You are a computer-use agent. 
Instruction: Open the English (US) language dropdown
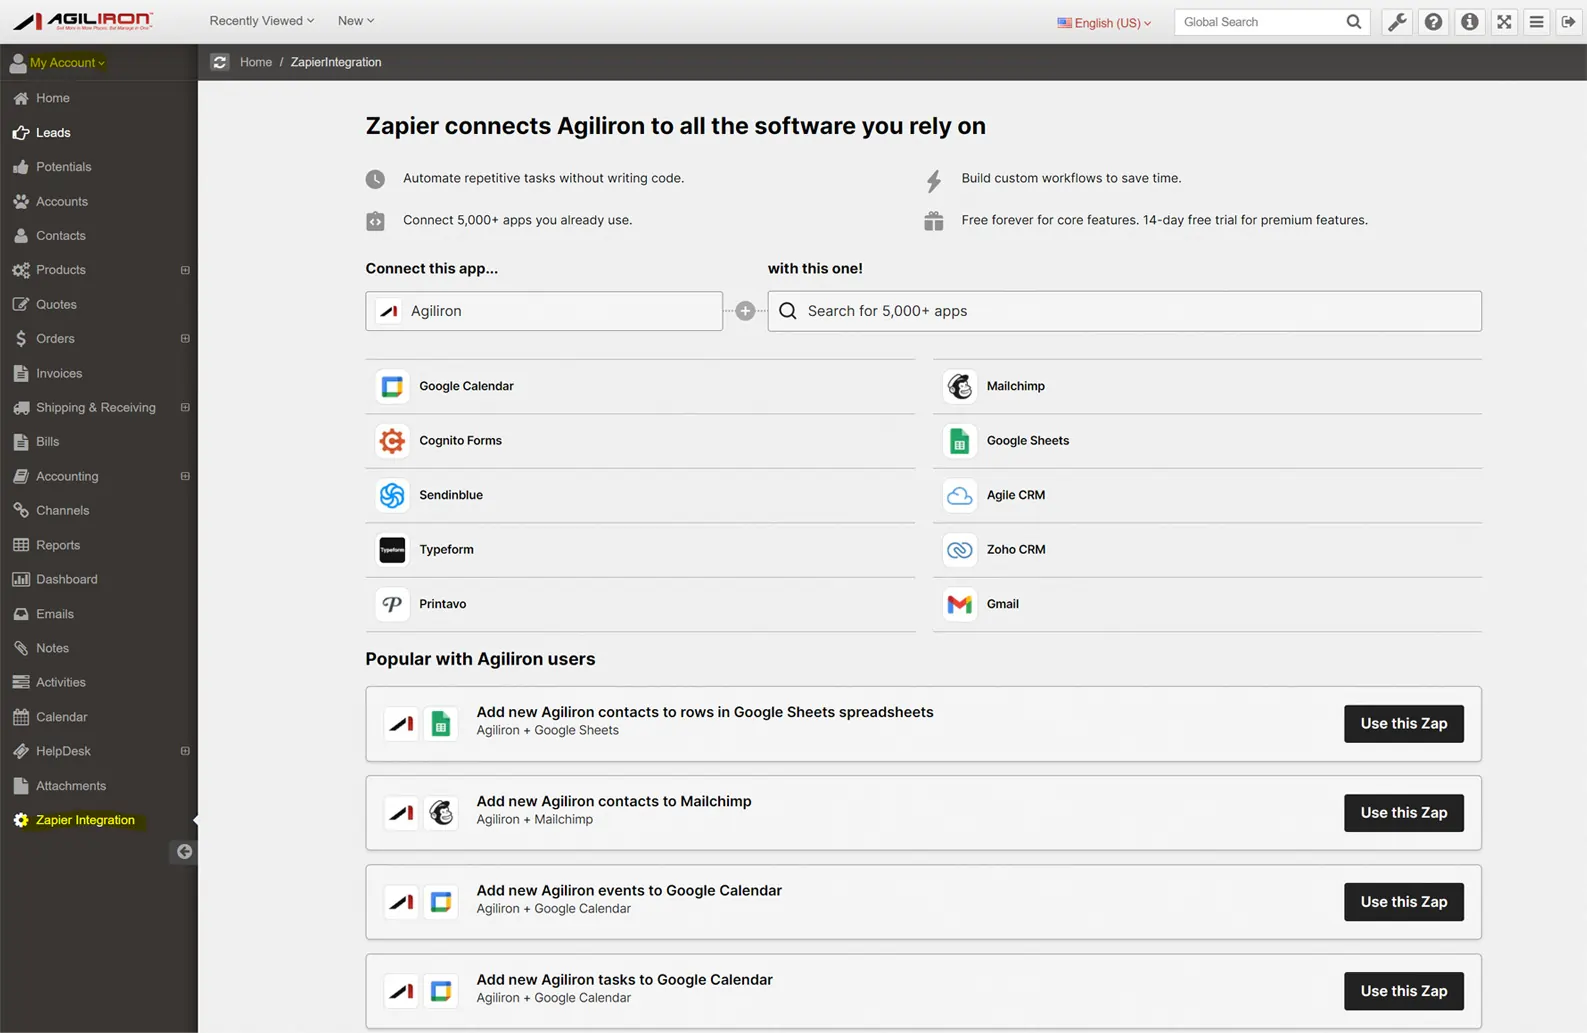click(1104, 22)
